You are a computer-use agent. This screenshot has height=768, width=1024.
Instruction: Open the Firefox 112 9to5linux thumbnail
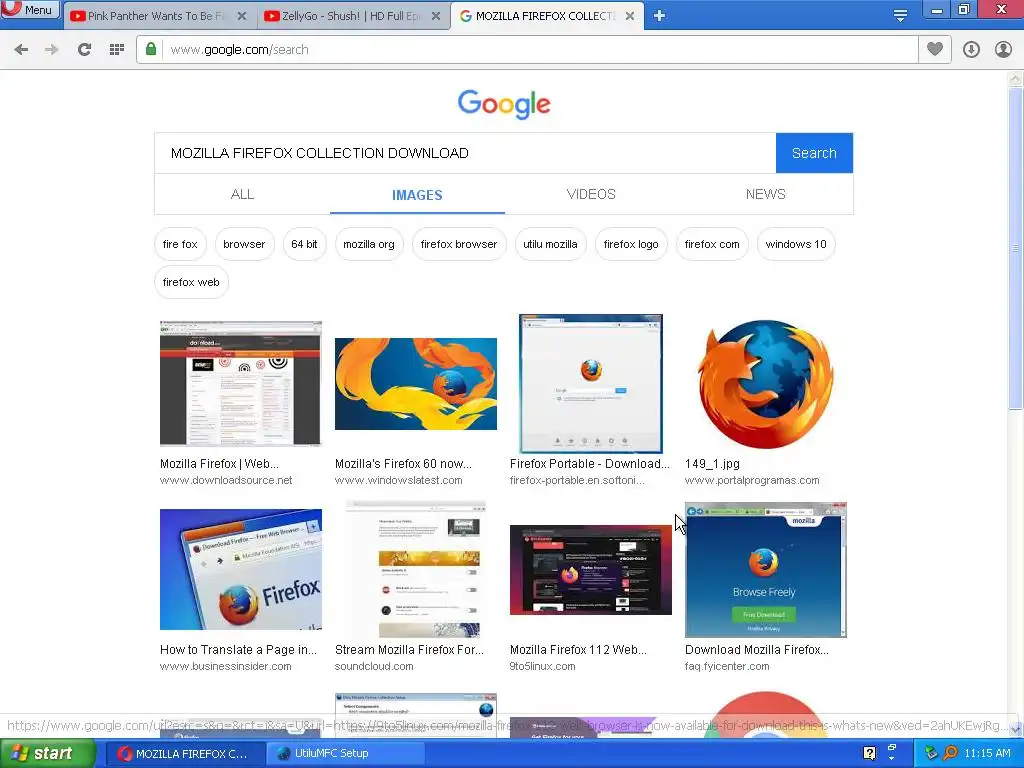point(591,569)
